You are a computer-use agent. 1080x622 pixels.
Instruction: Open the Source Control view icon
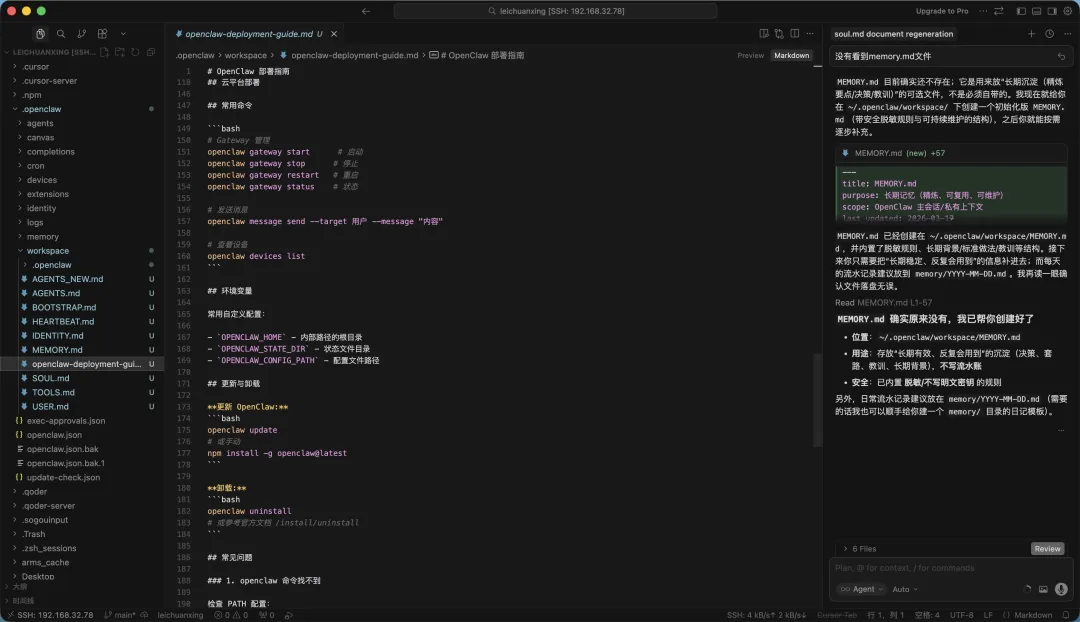coord(81,34)
